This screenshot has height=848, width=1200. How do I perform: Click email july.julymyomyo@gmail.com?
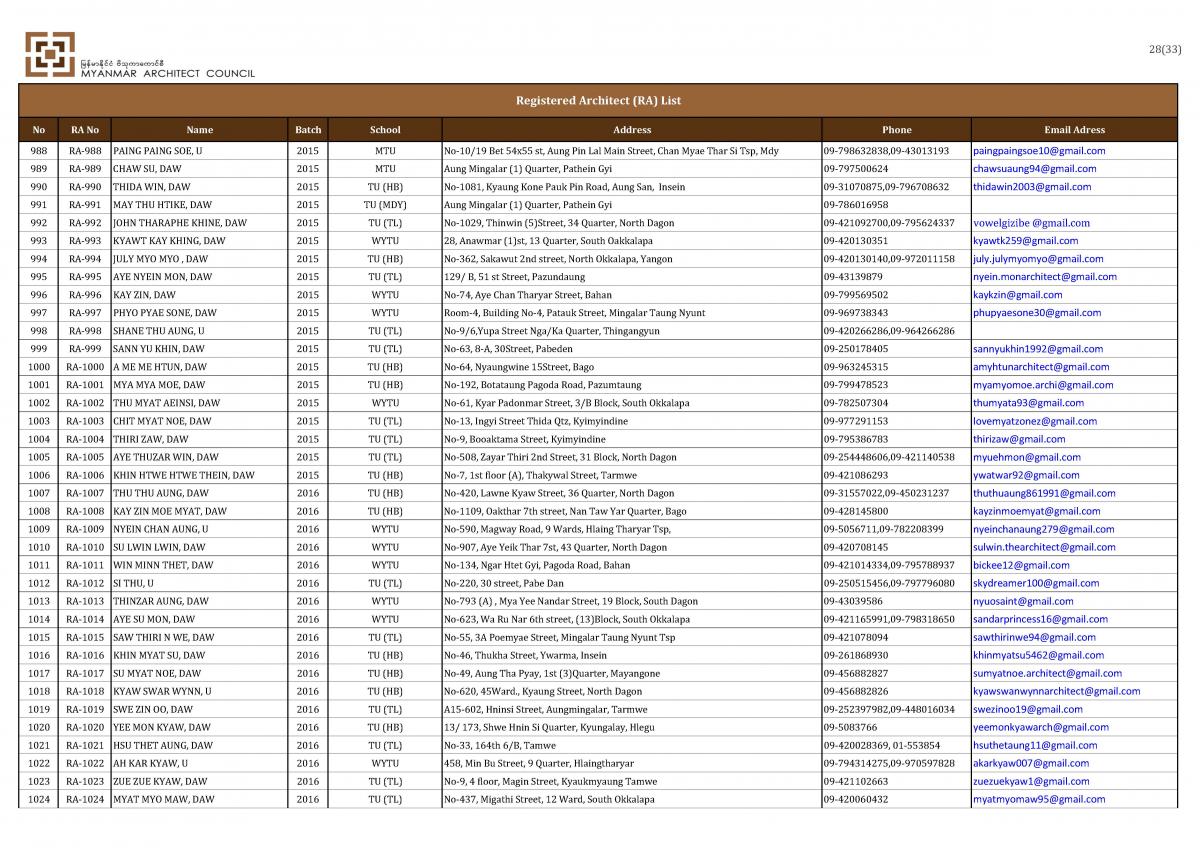[x=1038, y=259]
